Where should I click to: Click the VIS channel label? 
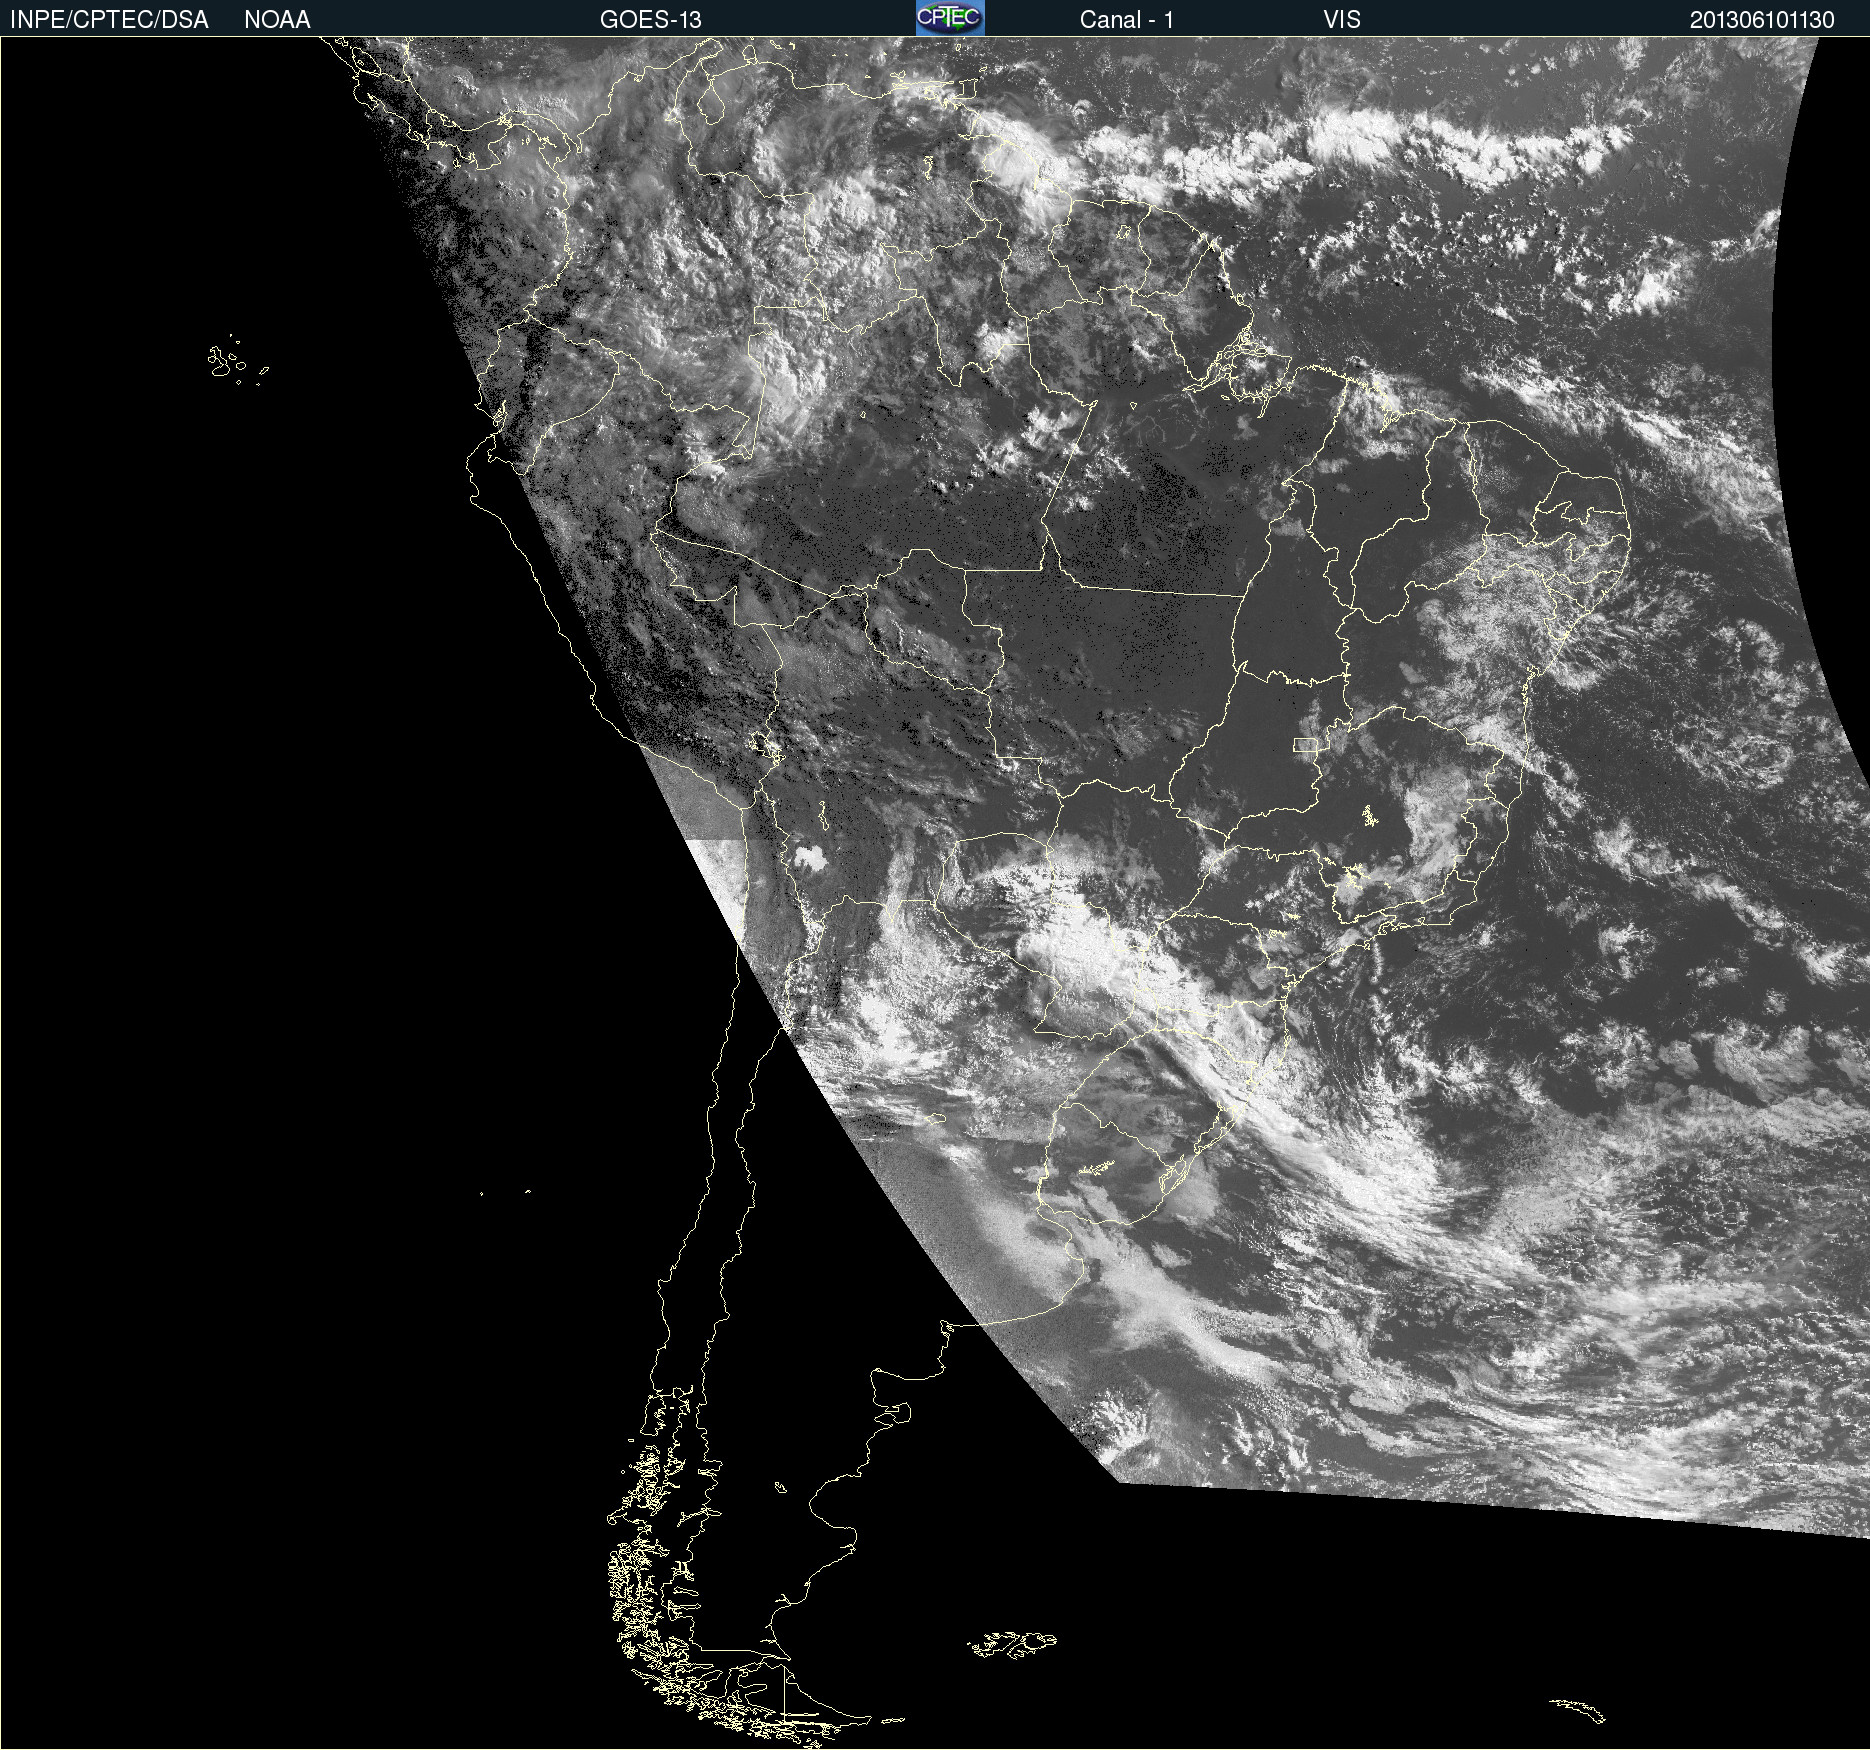pyautogui.click(x=1341, y=20)
